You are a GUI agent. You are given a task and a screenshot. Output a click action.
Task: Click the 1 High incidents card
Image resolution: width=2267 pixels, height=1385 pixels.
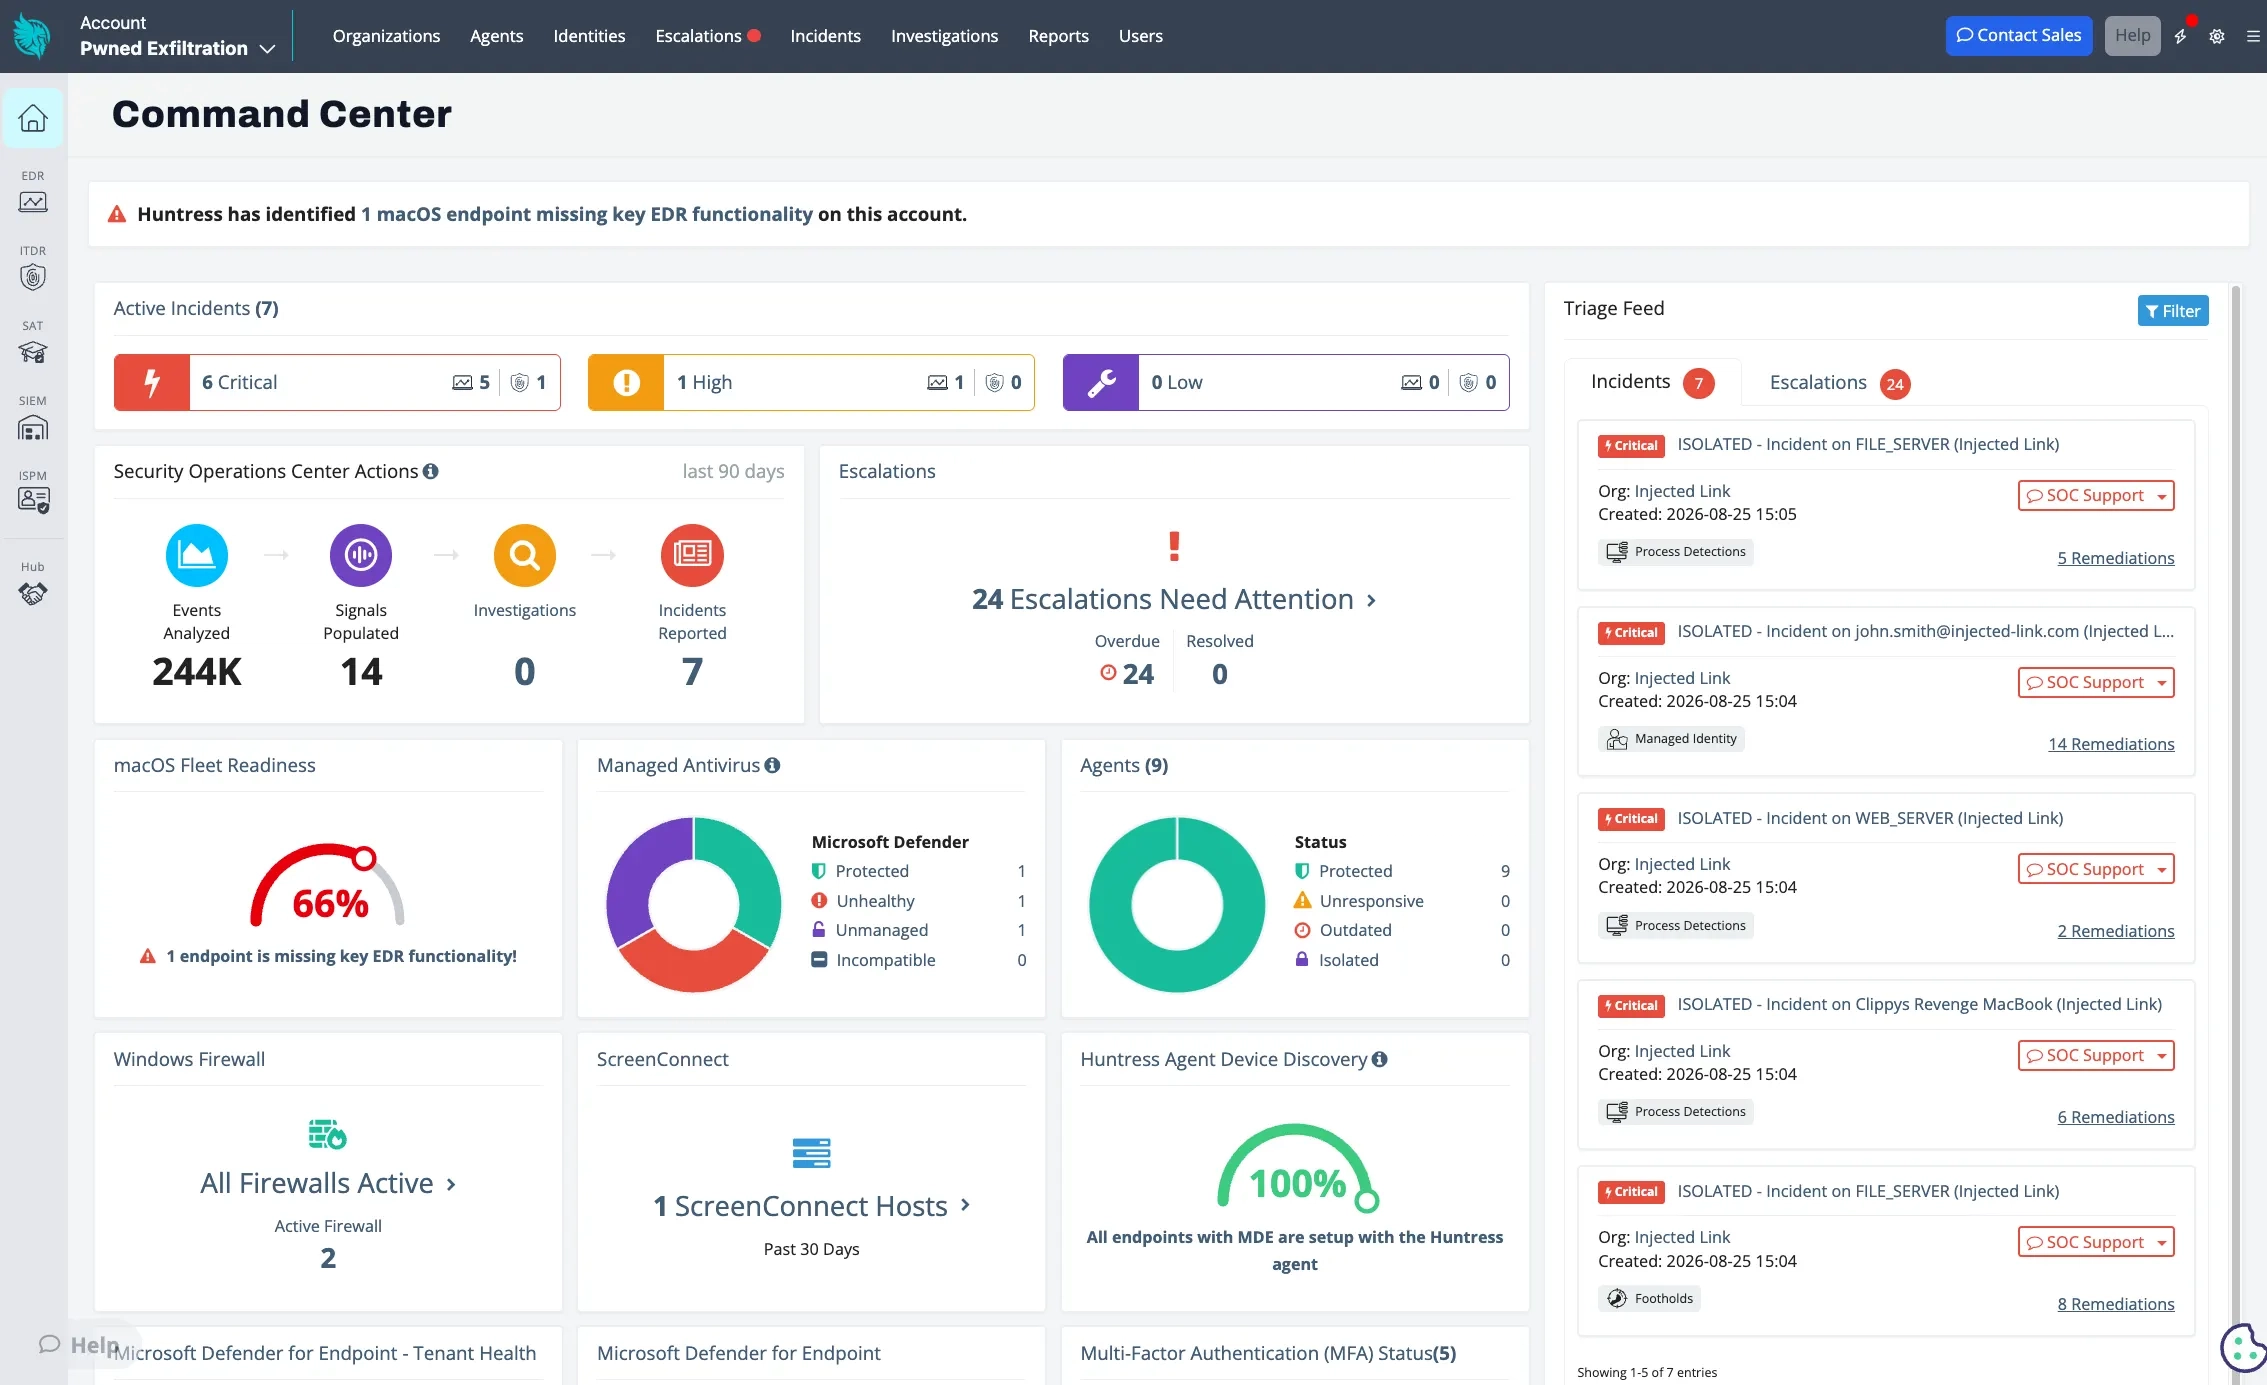click(x=811, y=382)
